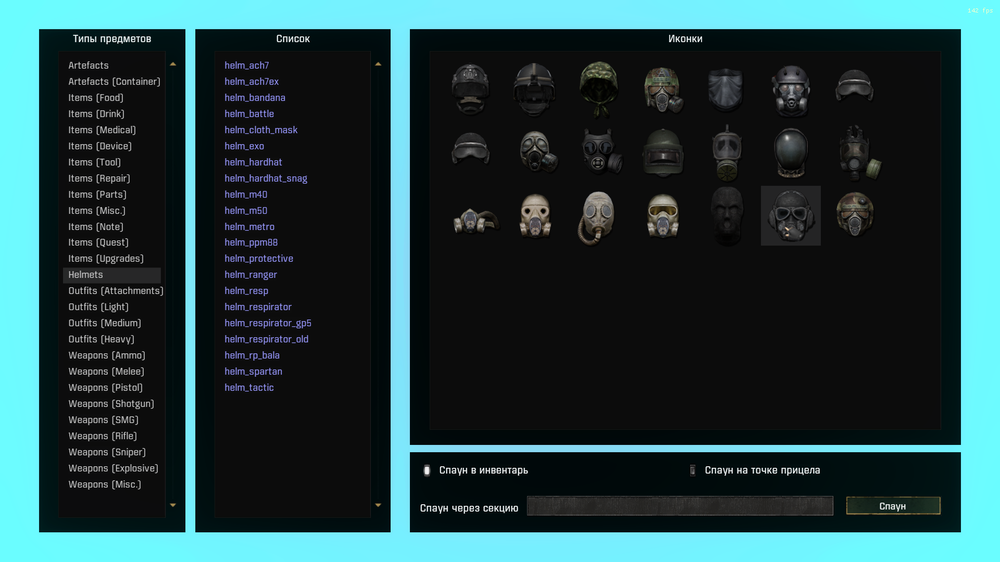Pick the hardhat icon beside the M40 gas mask

click(471, 149)
